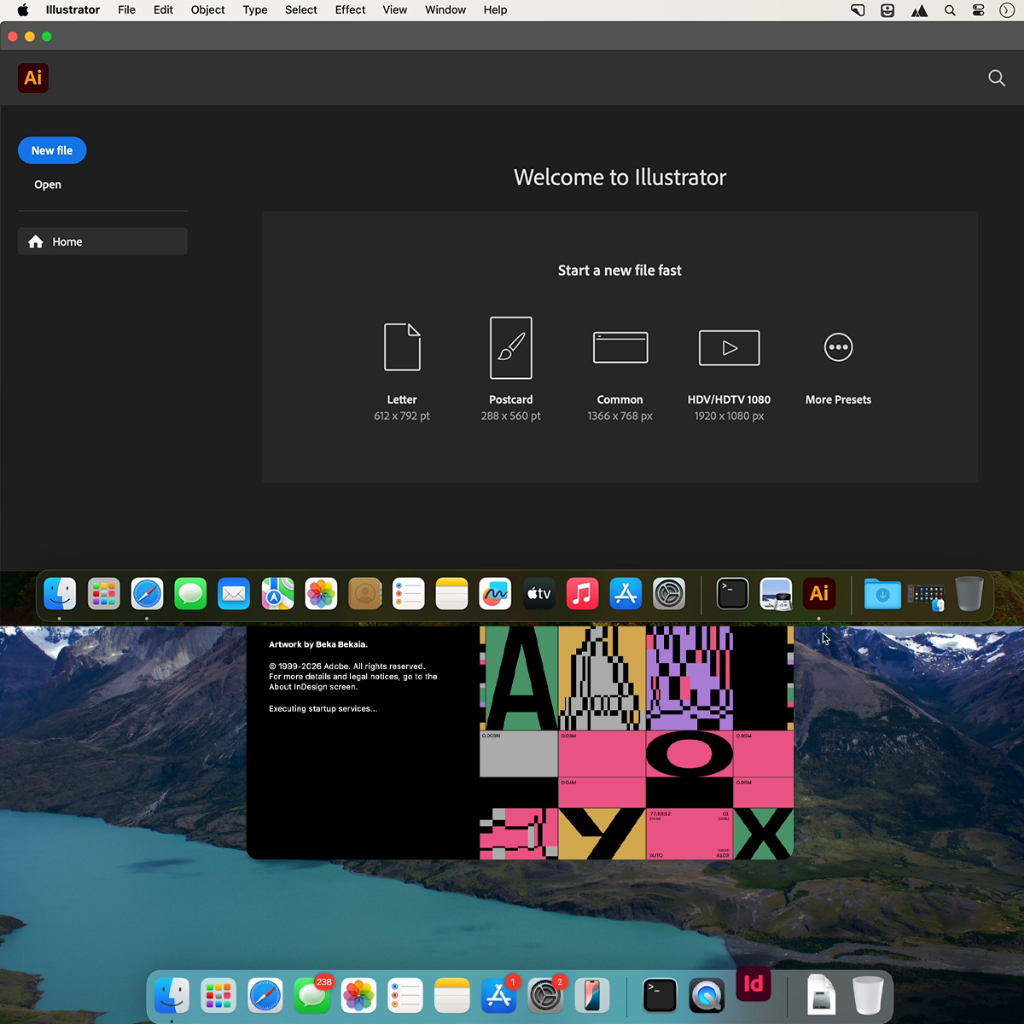Image resolution: width=1024 pixels, height=1024 pixels.
Task: Open the Effect menu
Action: pos(350,10)
